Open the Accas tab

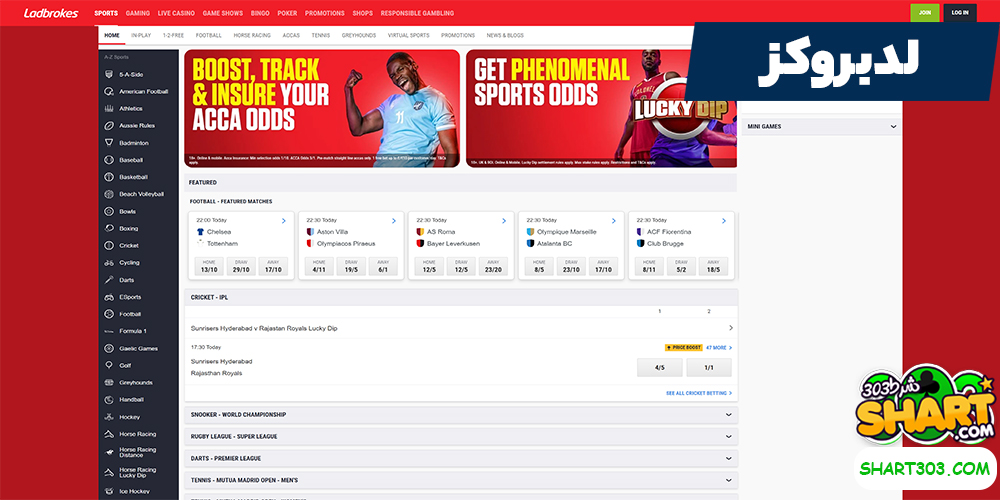click(x=291, y=35)
